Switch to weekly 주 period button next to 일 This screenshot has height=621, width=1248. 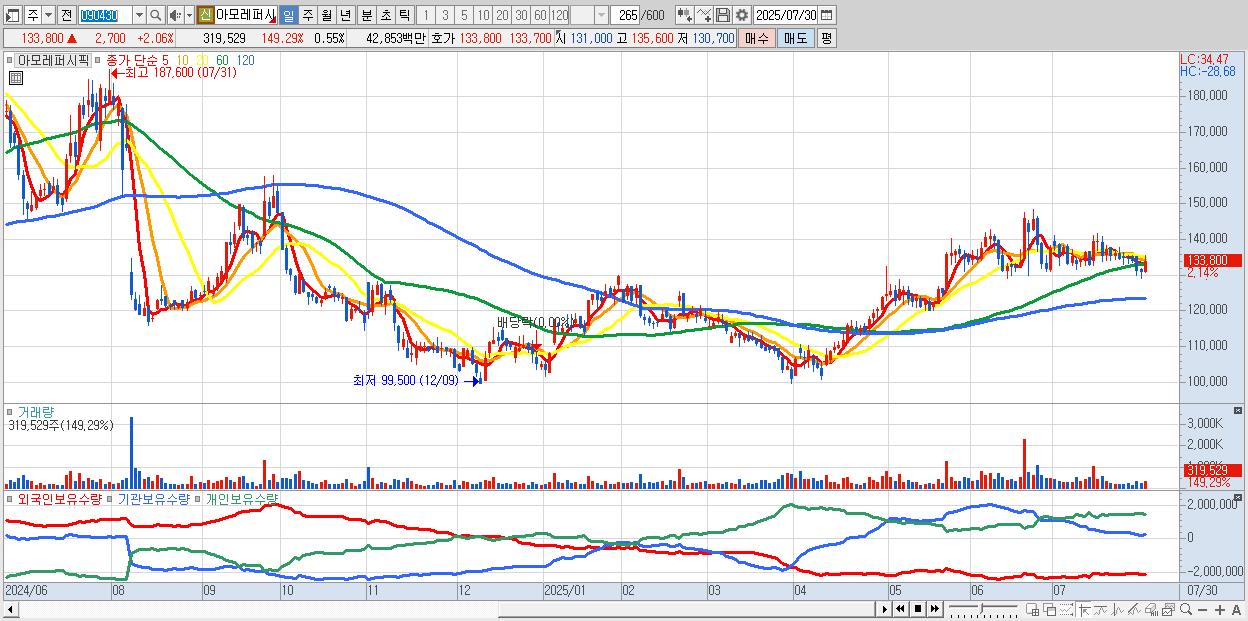[x=307, y=15]
